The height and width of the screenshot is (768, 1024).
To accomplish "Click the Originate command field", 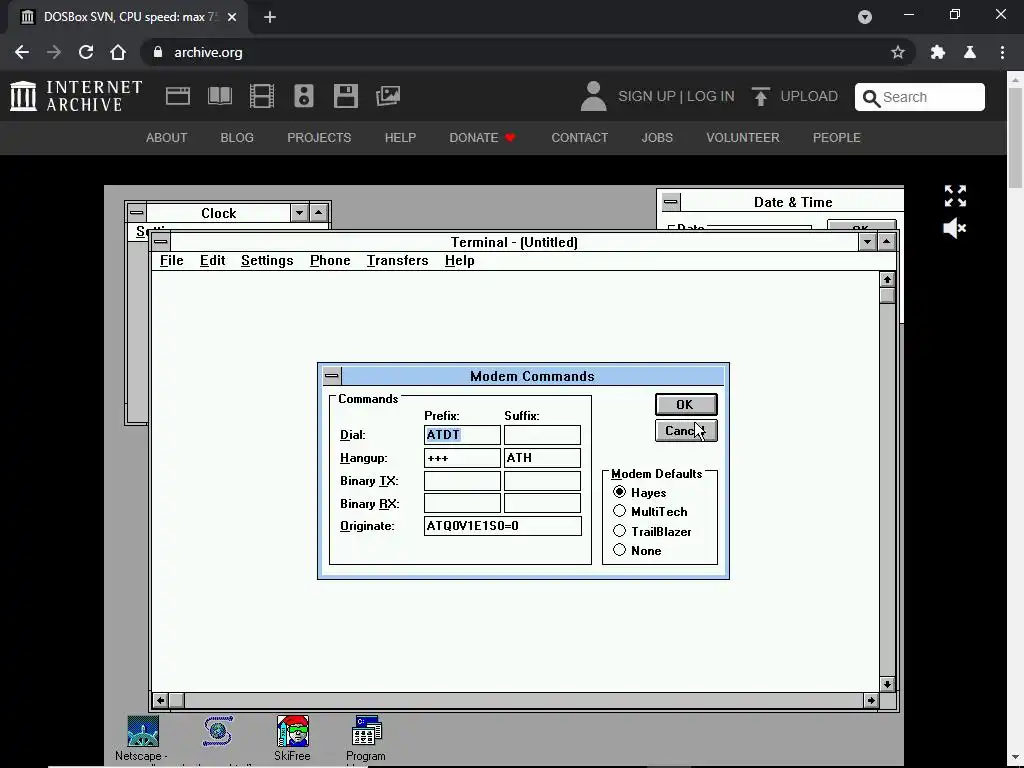I will click(502, 526).
